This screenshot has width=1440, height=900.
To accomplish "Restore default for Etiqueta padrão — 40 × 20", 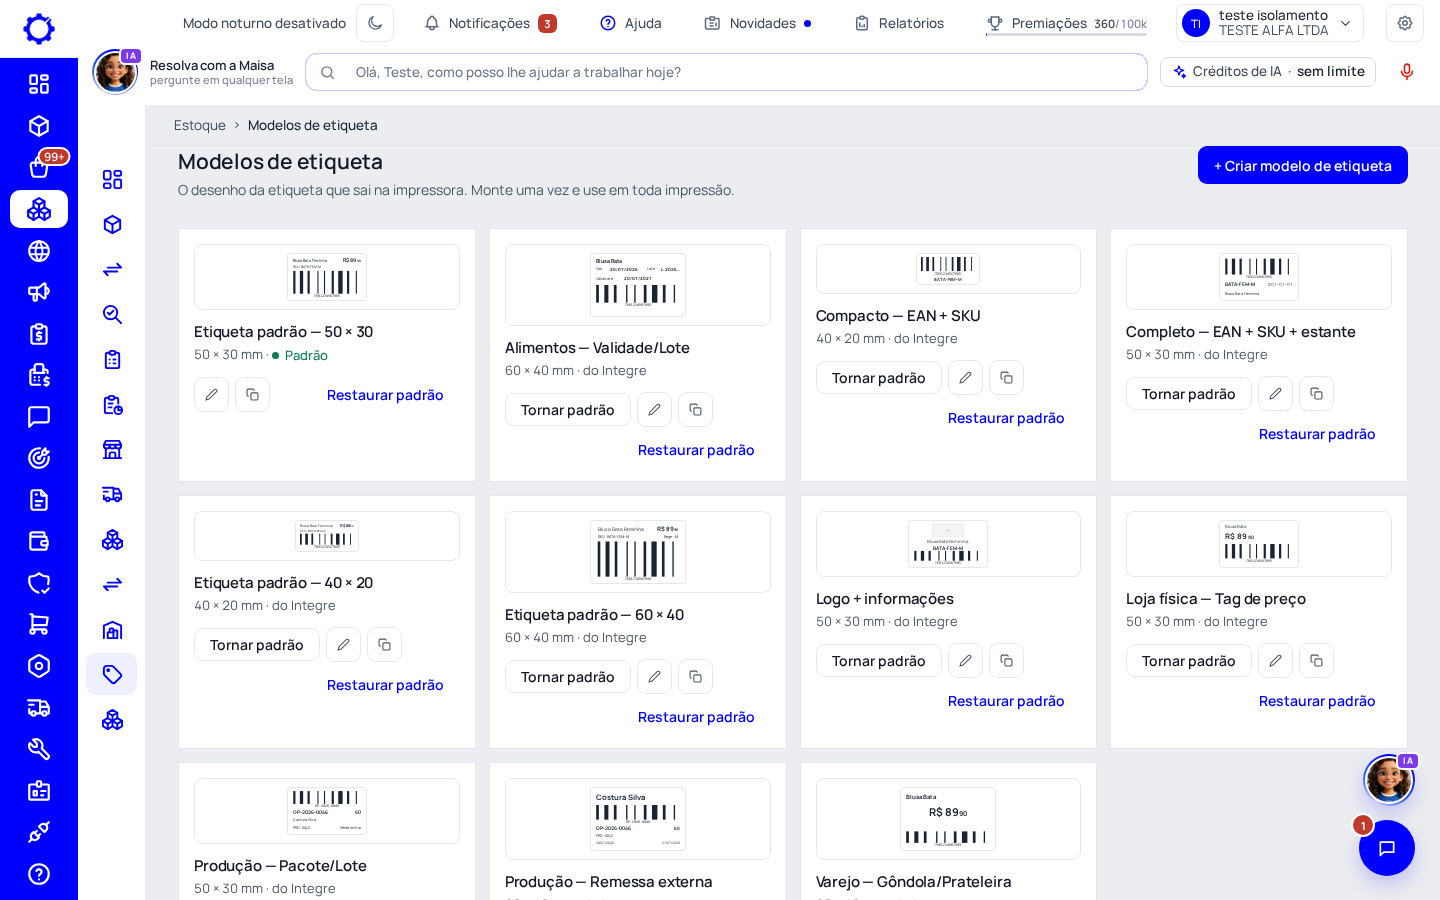I will point(385,685).
